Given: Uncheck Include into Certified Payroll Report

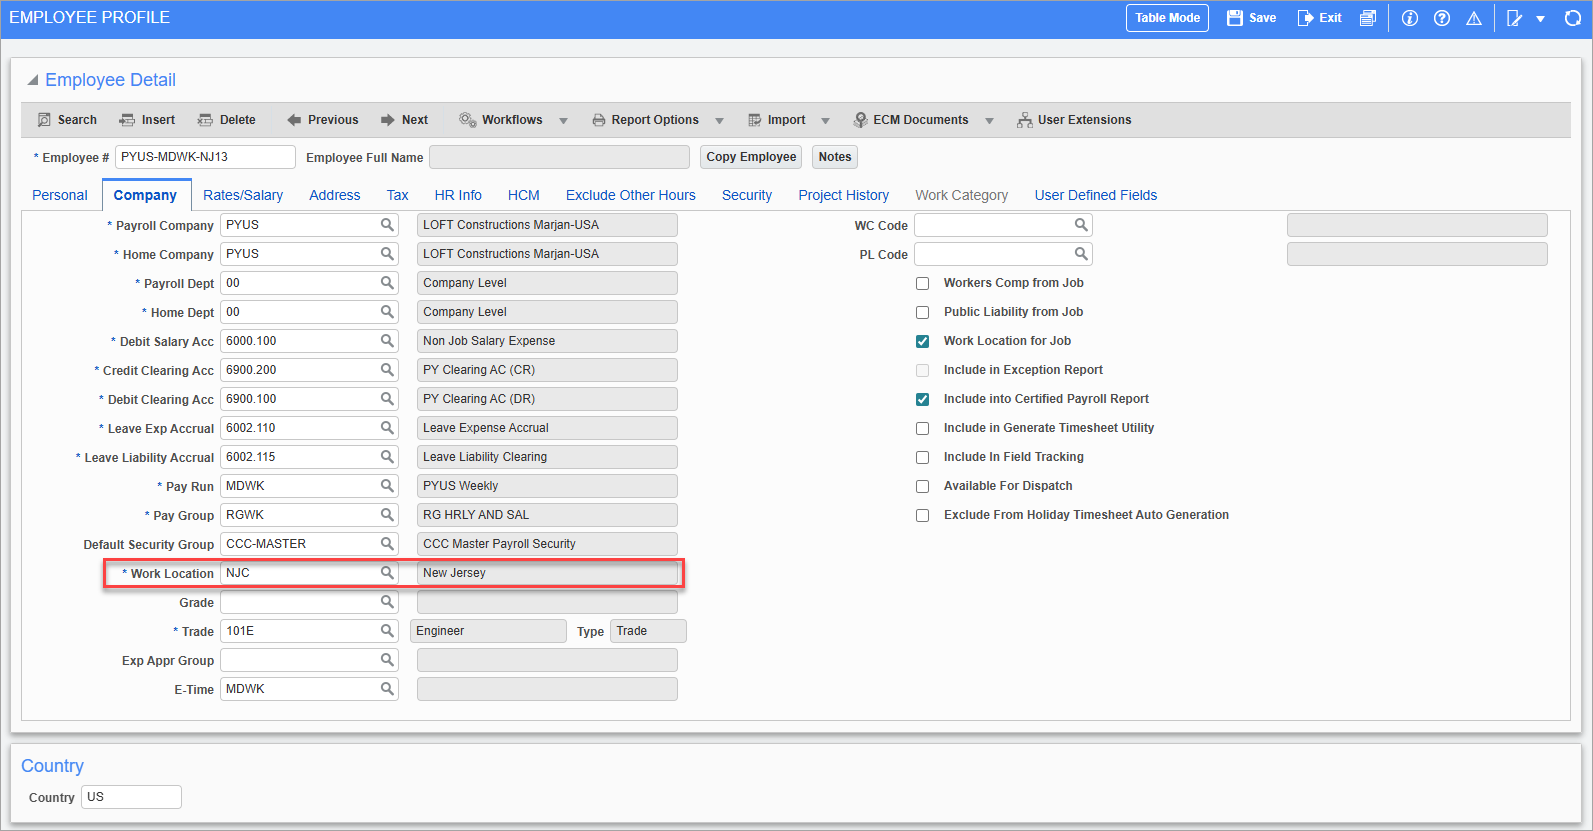Looking at the screenshot, I should tap(923, 400).
